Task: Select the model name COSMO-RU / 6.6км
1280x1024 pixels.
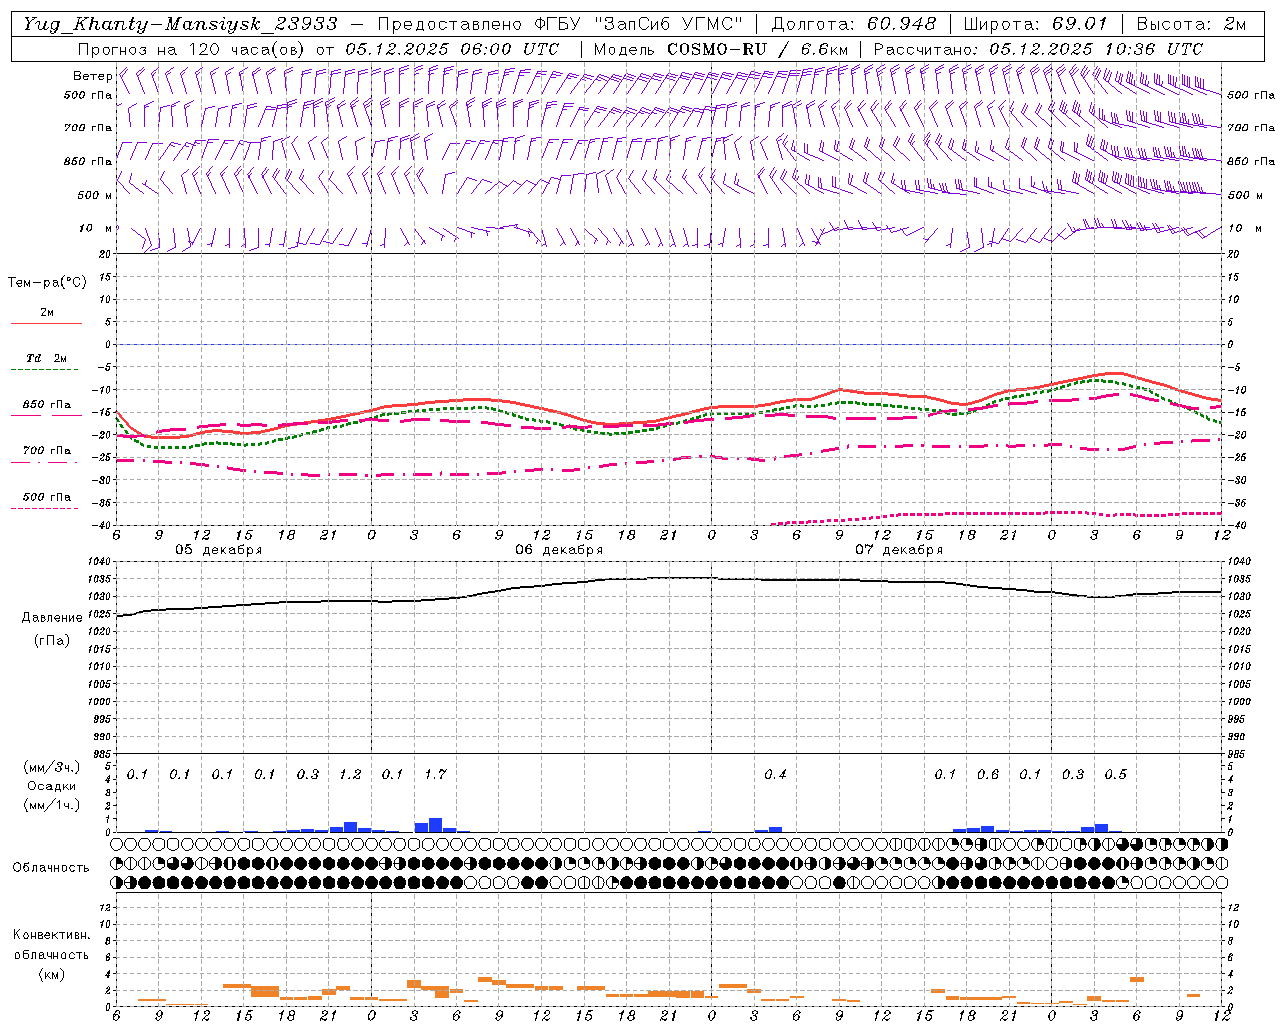Action: [x=758, y=49]
